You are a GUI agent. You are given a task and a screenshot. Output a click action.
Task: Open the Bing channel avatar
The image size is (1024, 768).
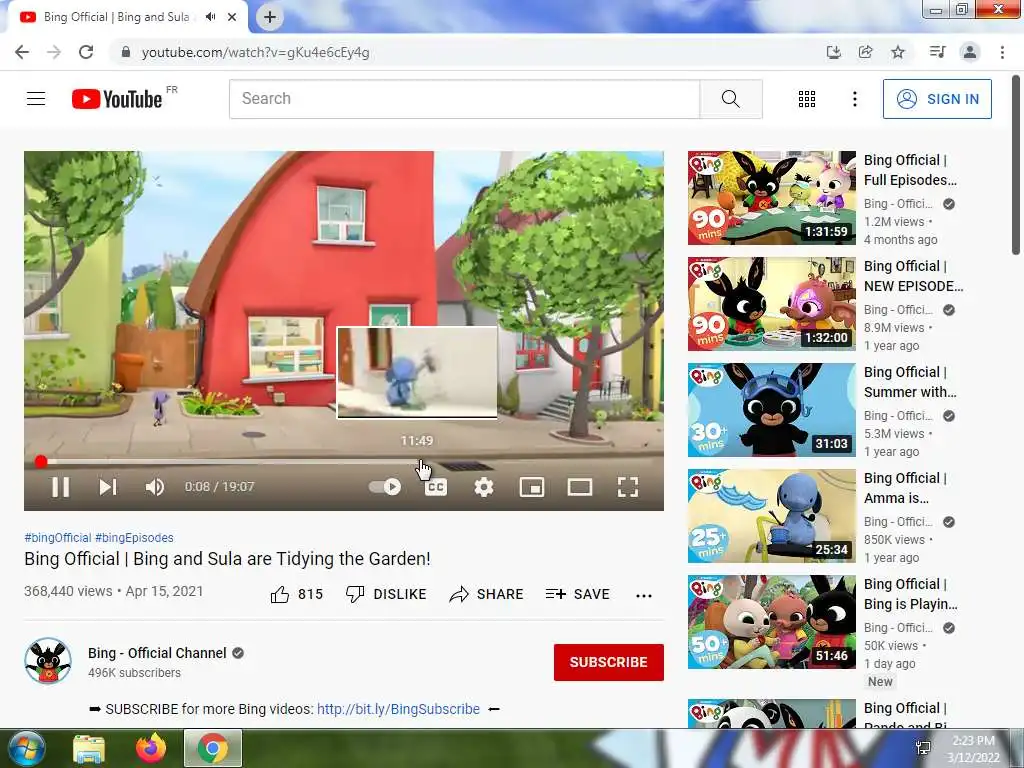[48, 661]
